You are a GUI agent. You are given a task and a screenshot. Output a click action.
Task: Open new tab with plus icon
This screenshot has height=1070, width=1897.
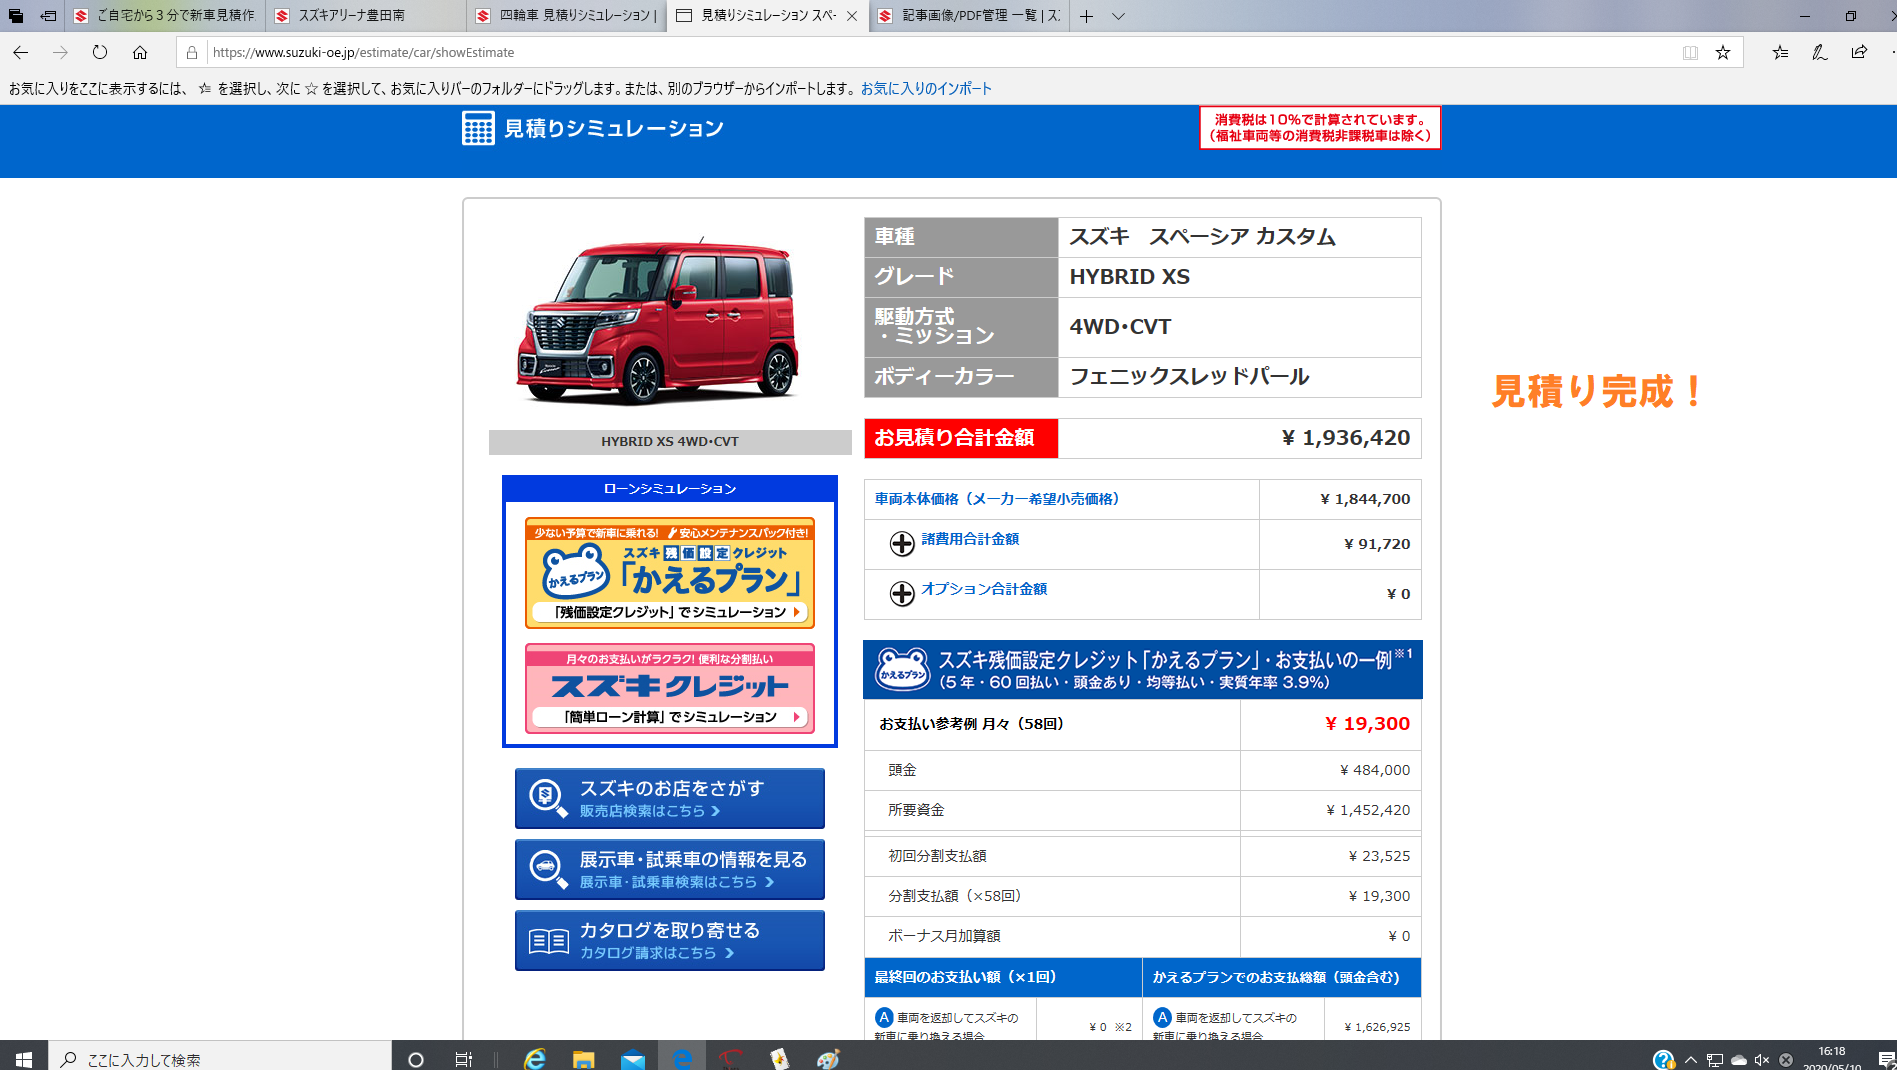[1086, 16]
